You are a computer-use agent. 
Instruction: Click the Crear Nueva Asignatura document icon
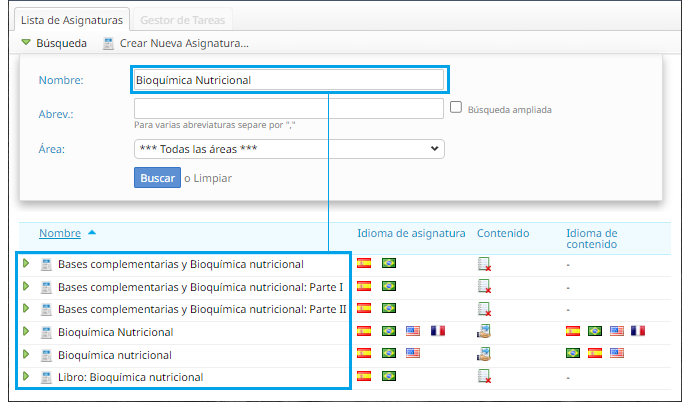[x=108, y=43]
